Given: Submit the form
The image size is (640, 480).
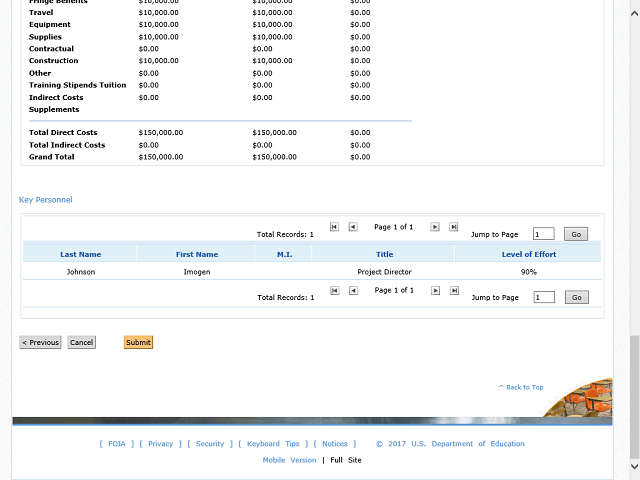Looking at the screenshot, I should click(138, 342).
